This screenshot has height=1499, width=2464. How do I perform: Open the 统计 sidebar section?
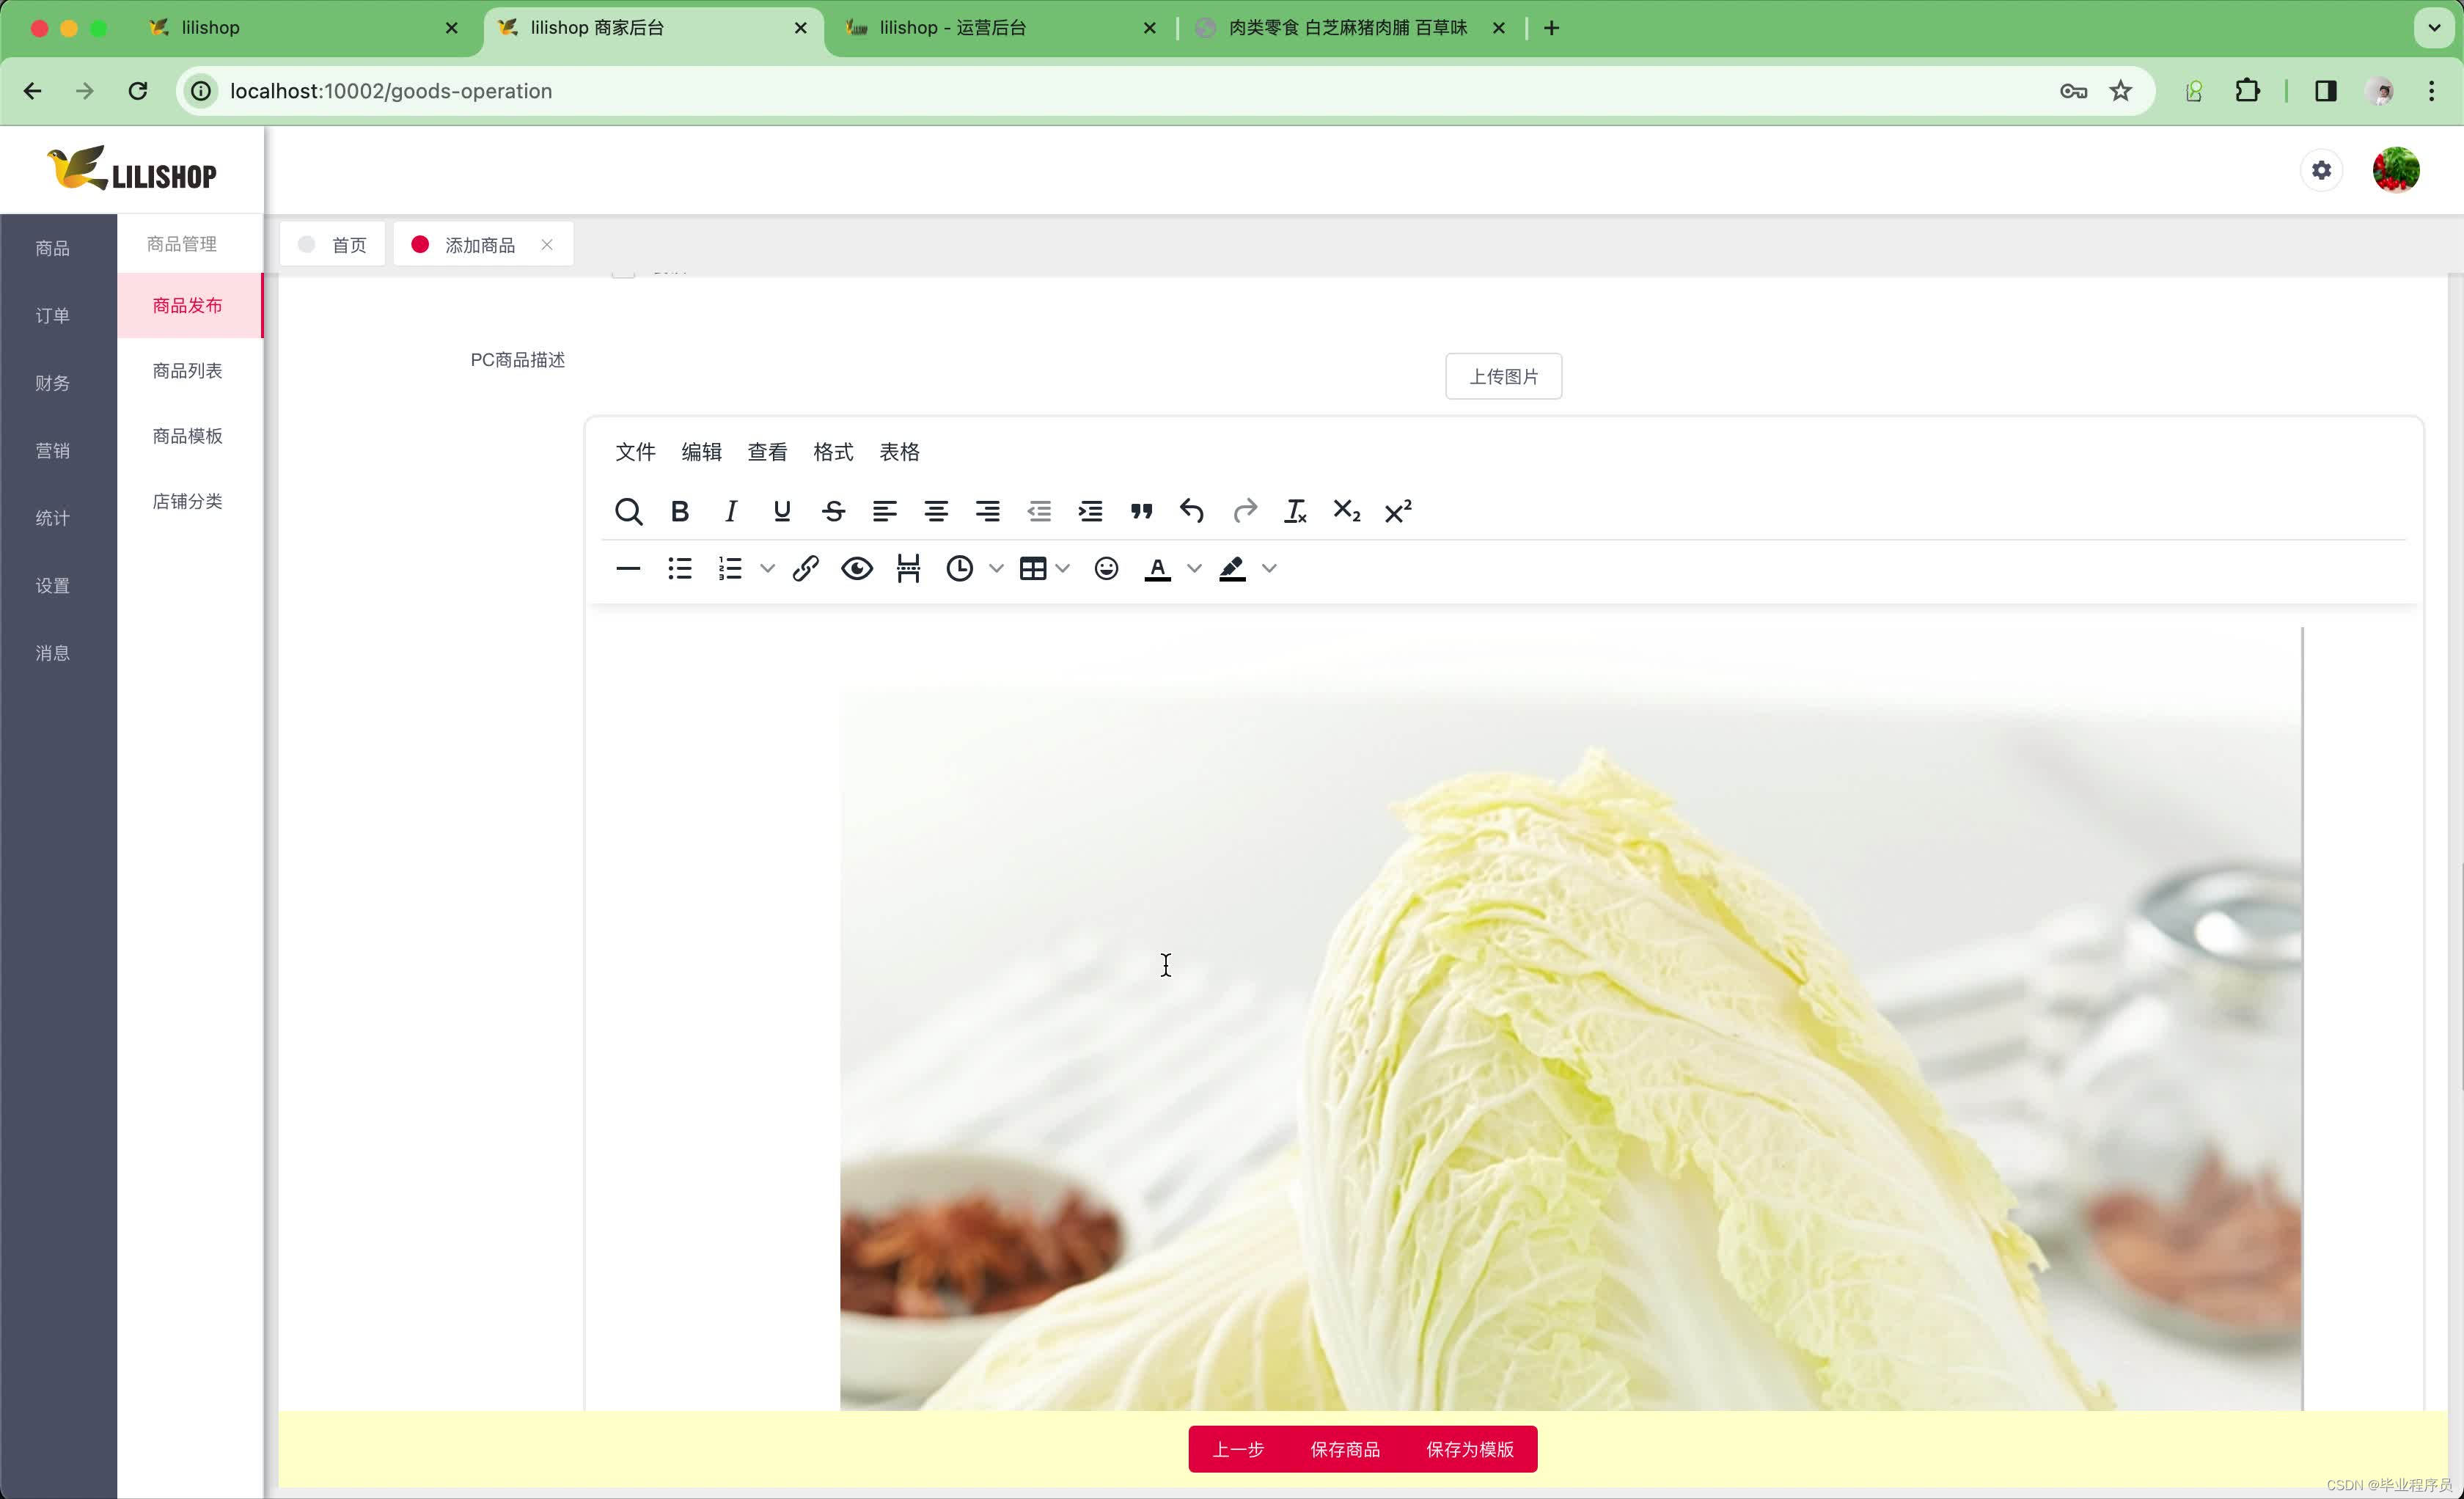click(x=53, y=518)
